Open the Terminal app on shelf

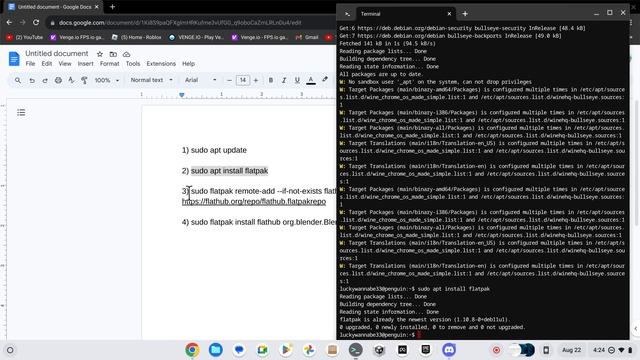356,350
